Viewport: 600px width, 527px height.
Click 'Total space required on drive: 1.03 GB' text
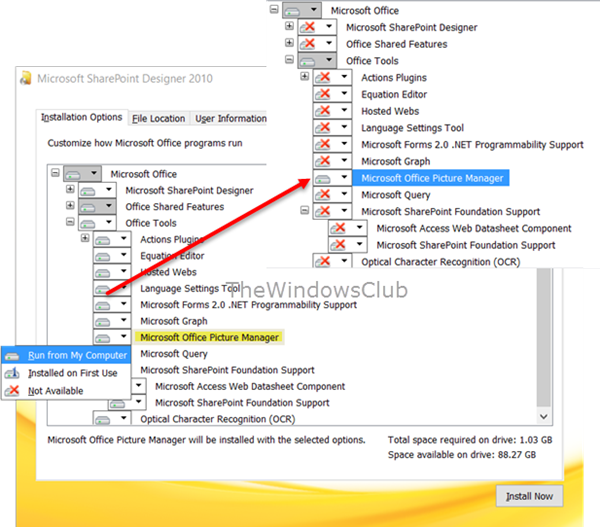470,440
